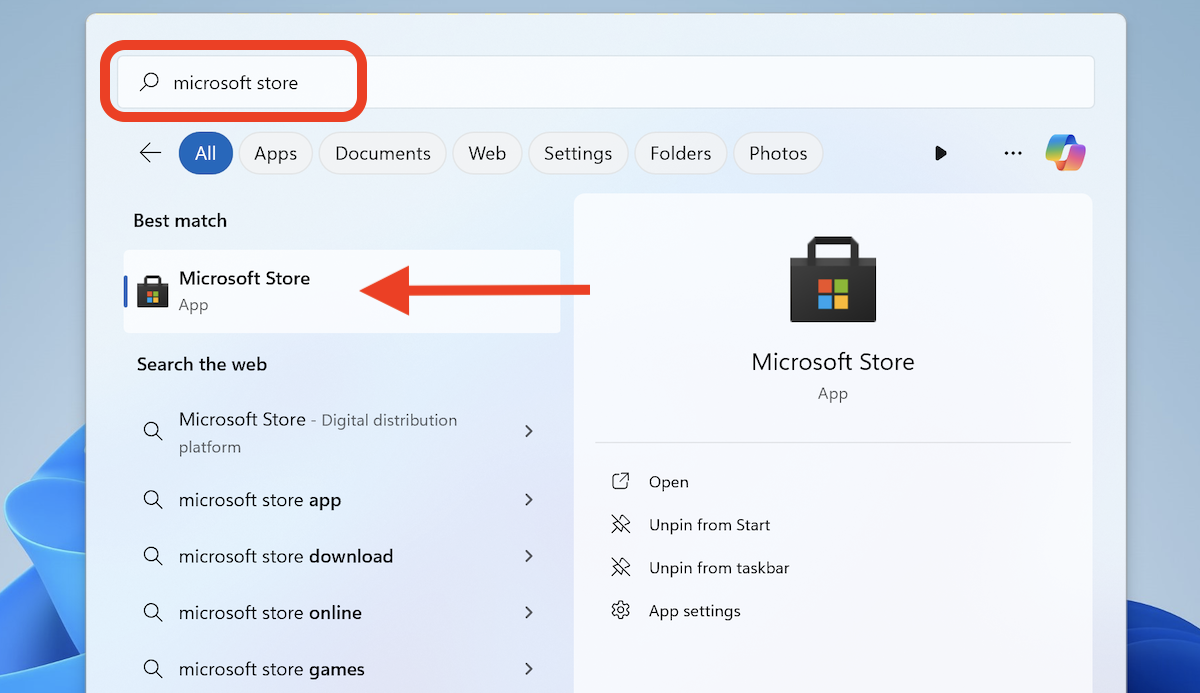This screenshot has width=1200, height=693.
Task: Select the Microsoft Store best match result
Action: click(244, 290)
